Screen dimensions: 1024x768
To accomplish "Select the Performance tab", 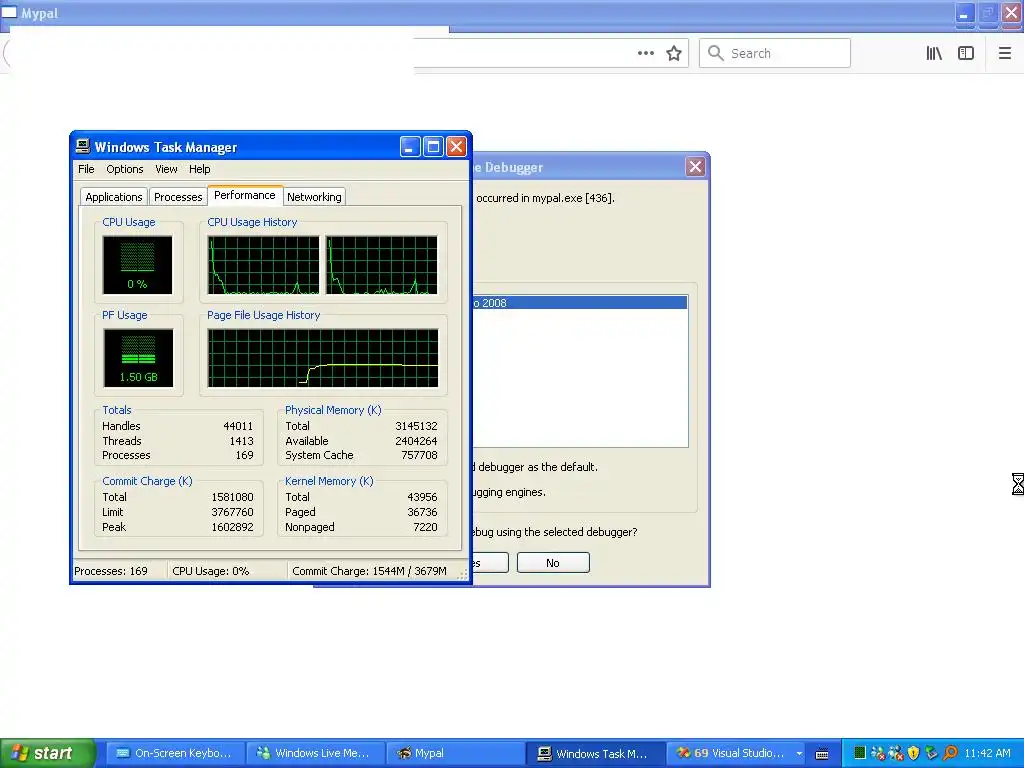I will pyautogui.click(x=245, y=195).
